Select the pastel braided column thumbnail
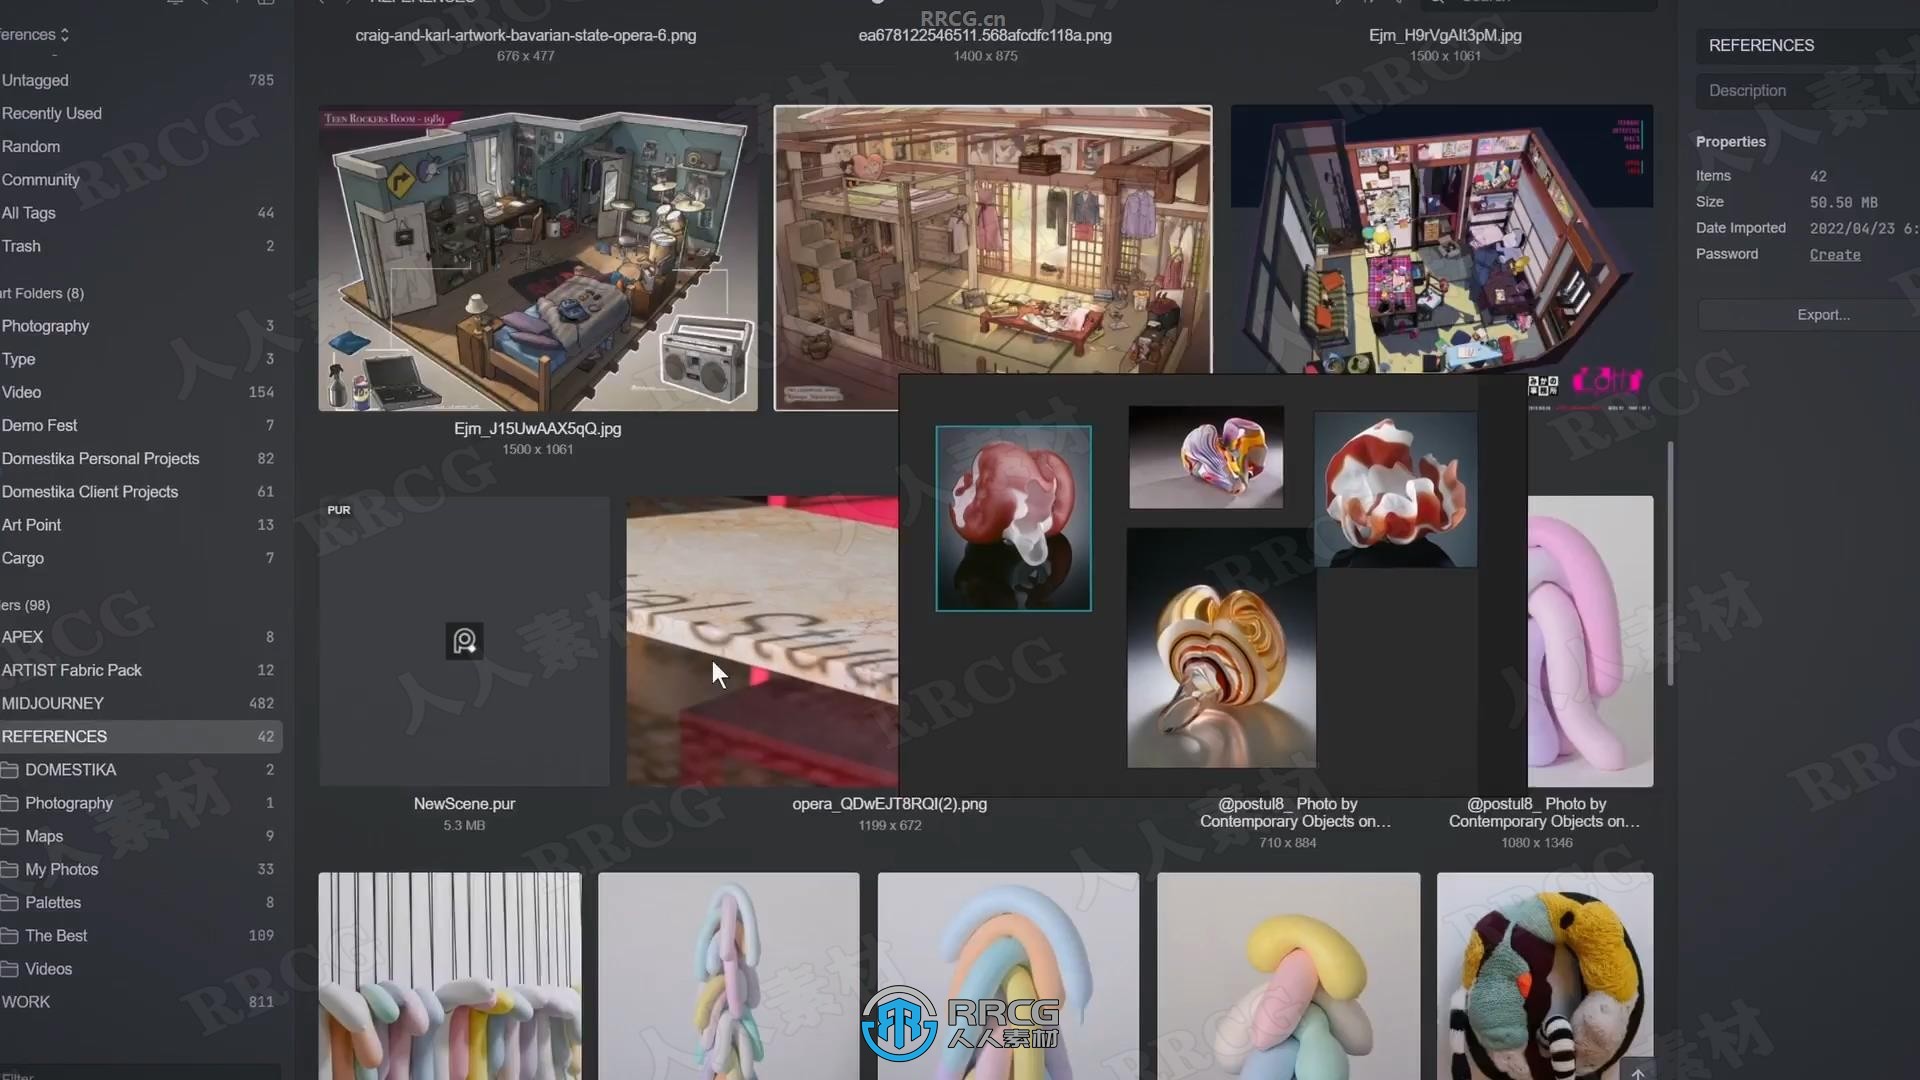 729,976
